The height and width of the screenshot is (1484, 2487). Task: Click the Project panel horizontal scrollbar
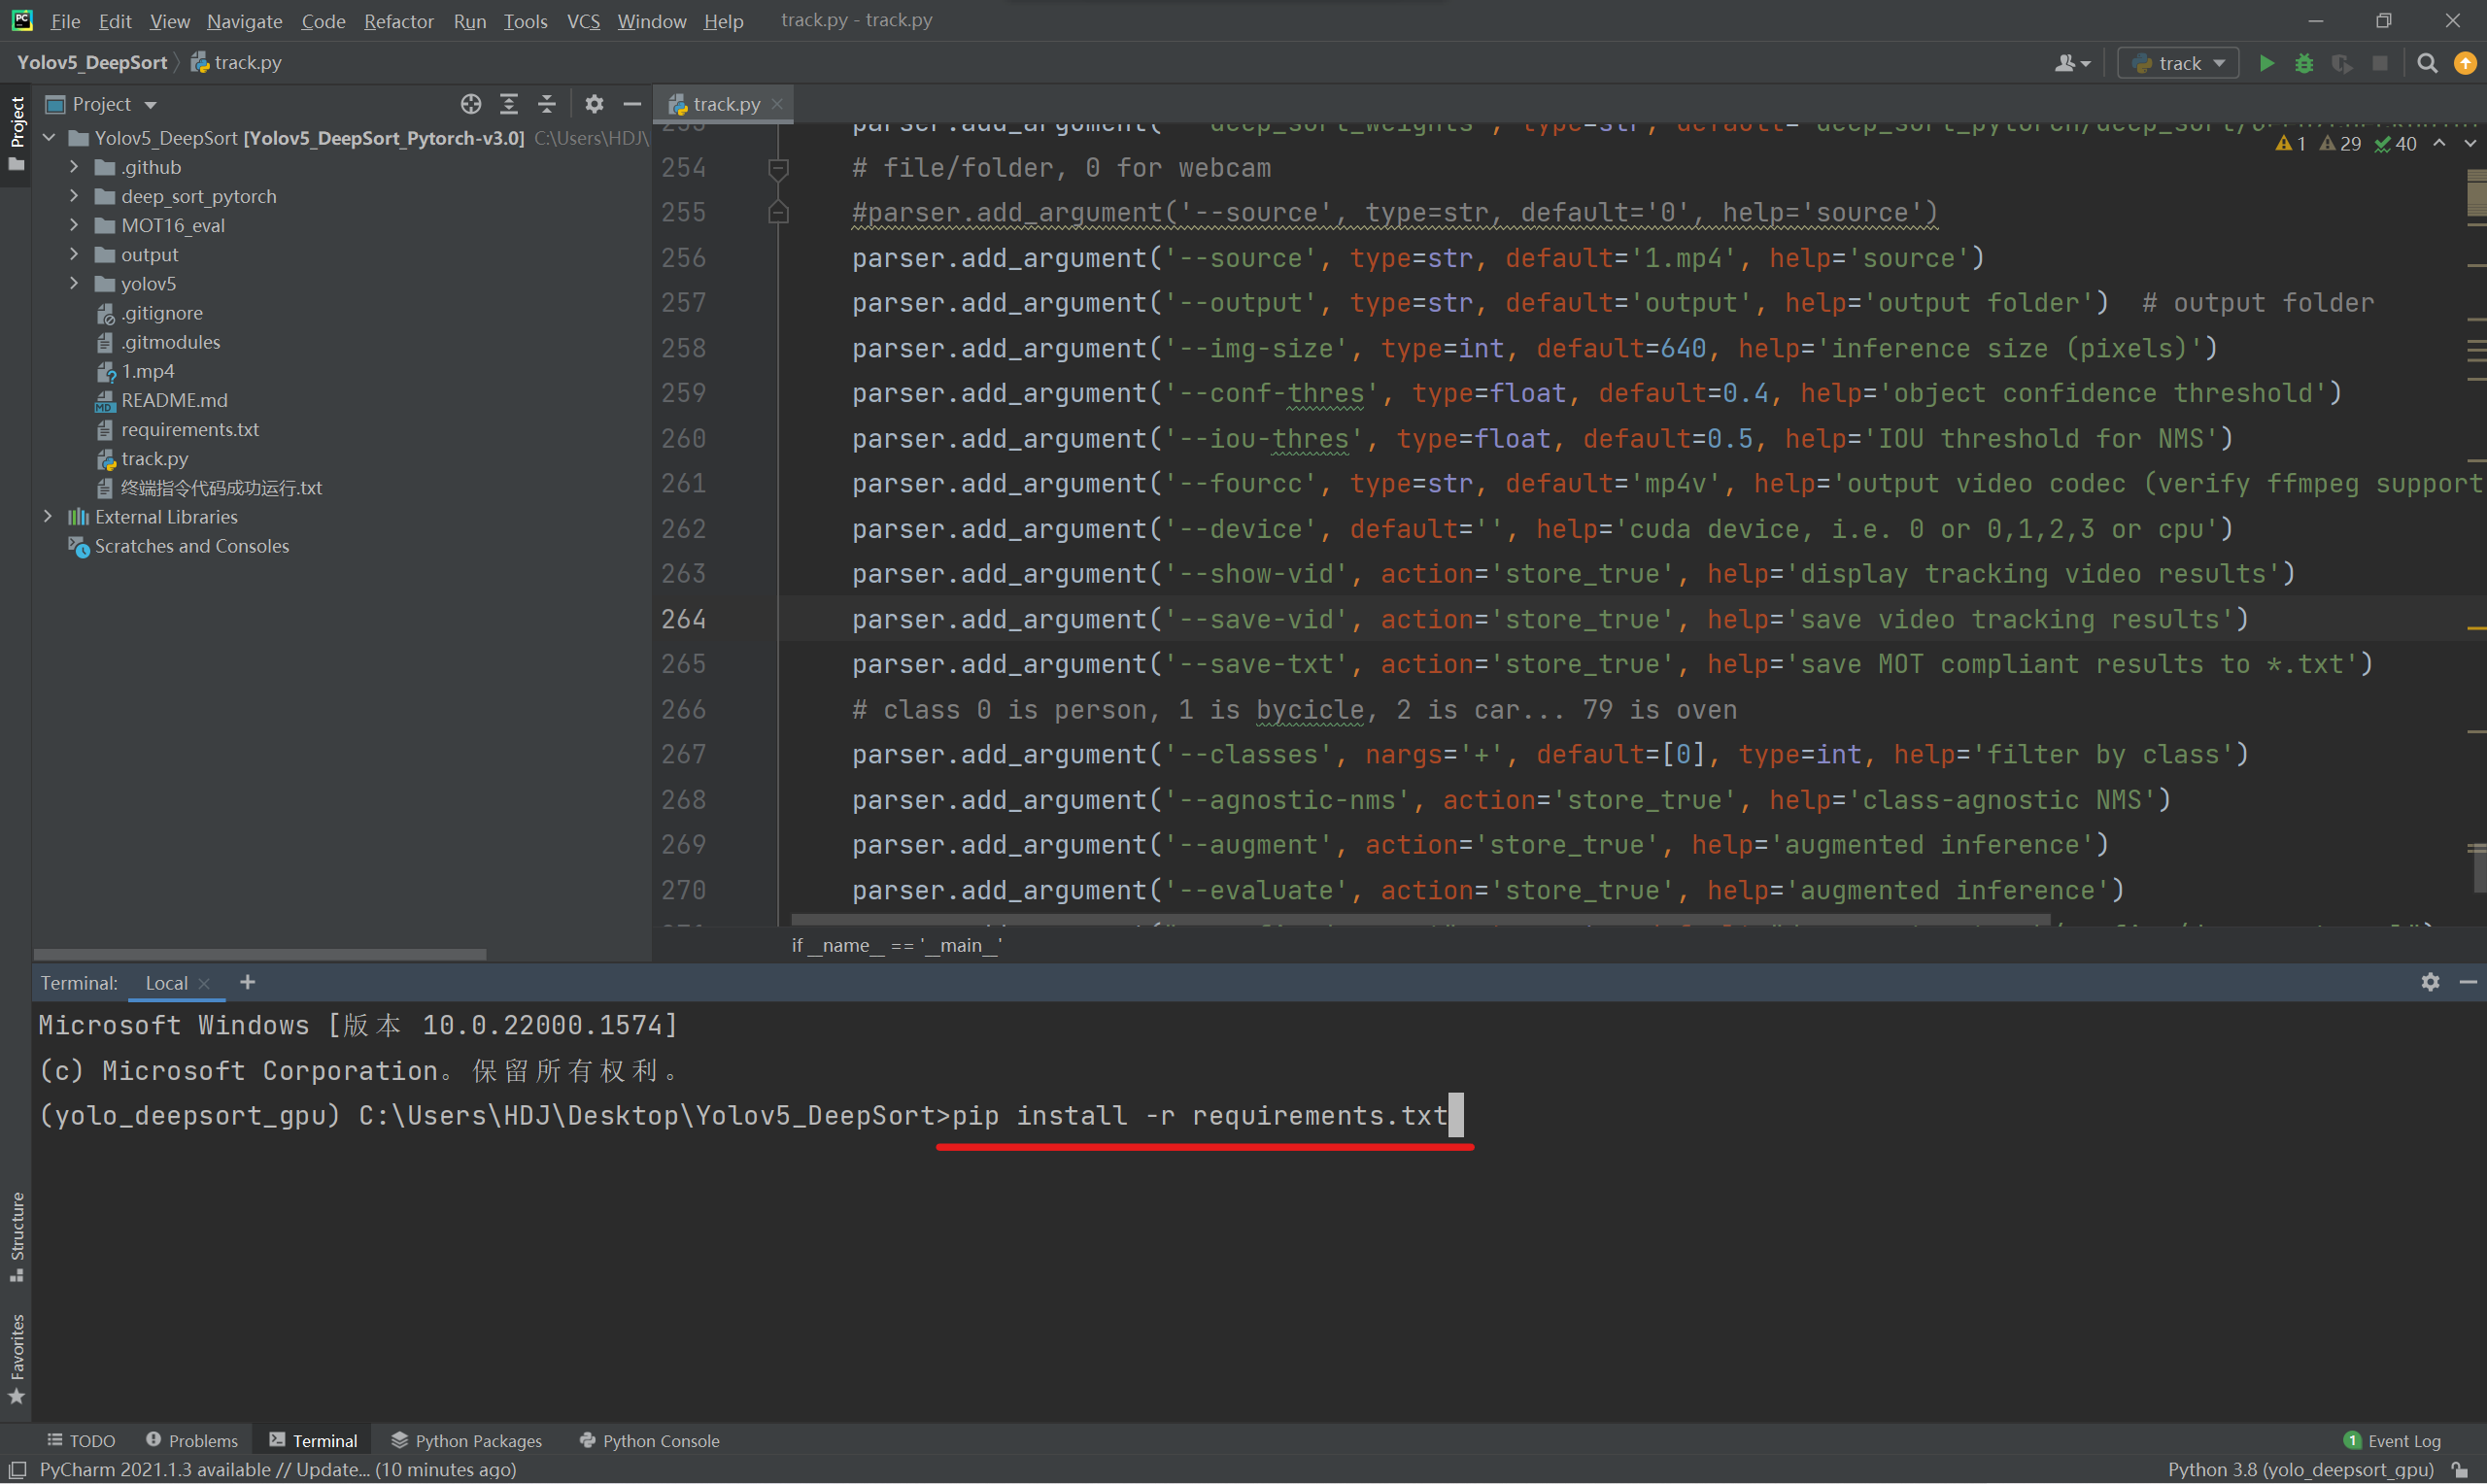(x=260, y=954)
